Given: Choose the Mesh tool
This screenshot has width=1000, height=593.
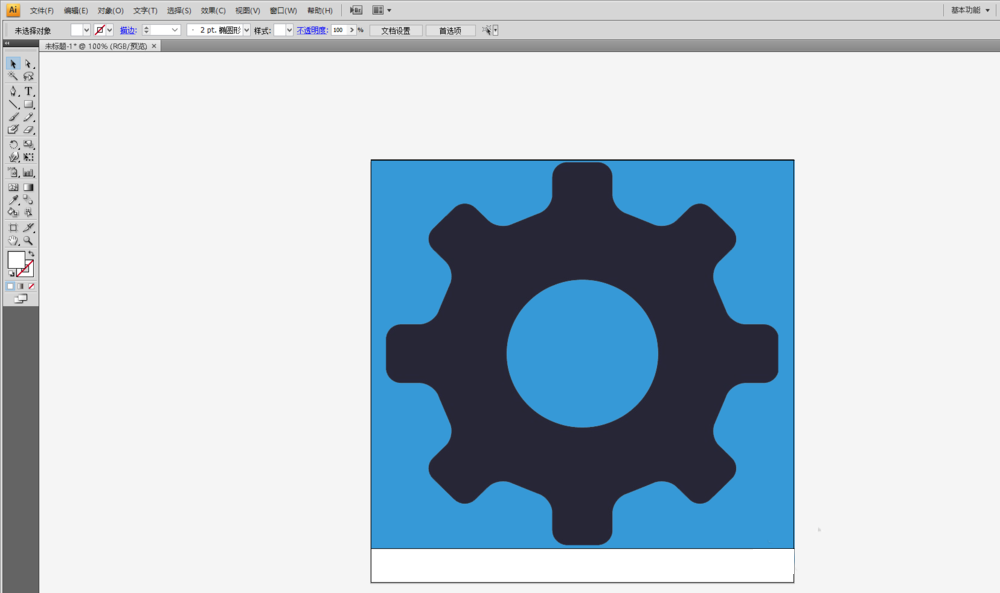Looking at the screenshot, I should point(13,187).
